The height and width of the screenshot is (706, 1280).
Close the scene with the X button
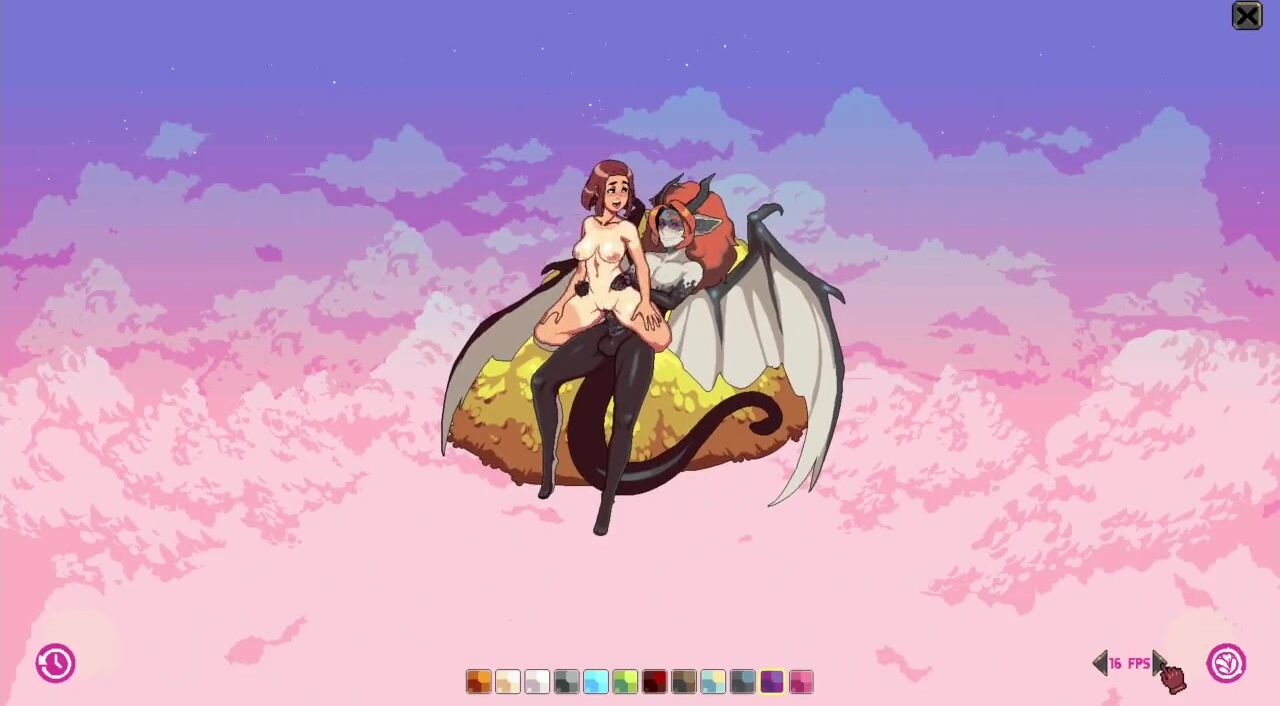click(1247, 16)
